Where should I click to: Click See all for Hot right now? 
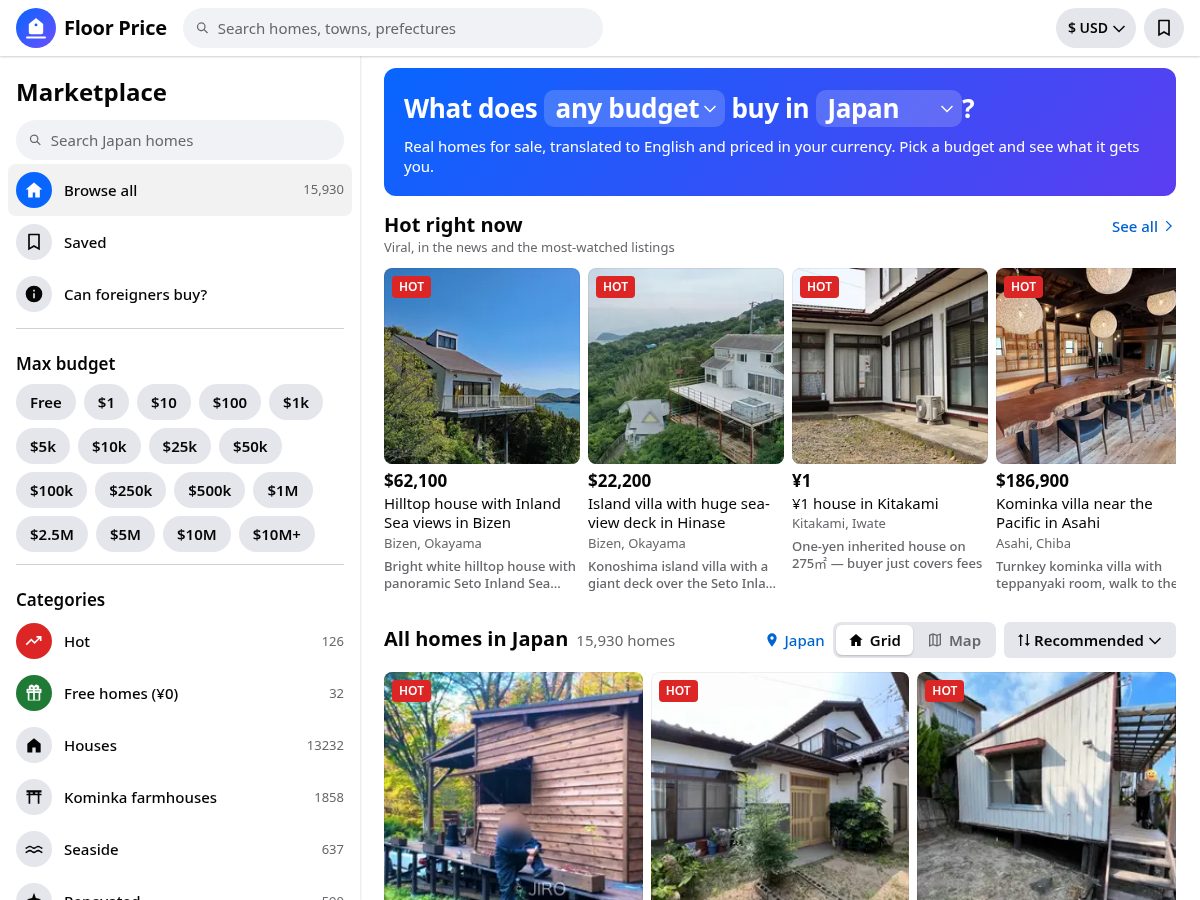pyautogui.click(x=1143, y=227)
